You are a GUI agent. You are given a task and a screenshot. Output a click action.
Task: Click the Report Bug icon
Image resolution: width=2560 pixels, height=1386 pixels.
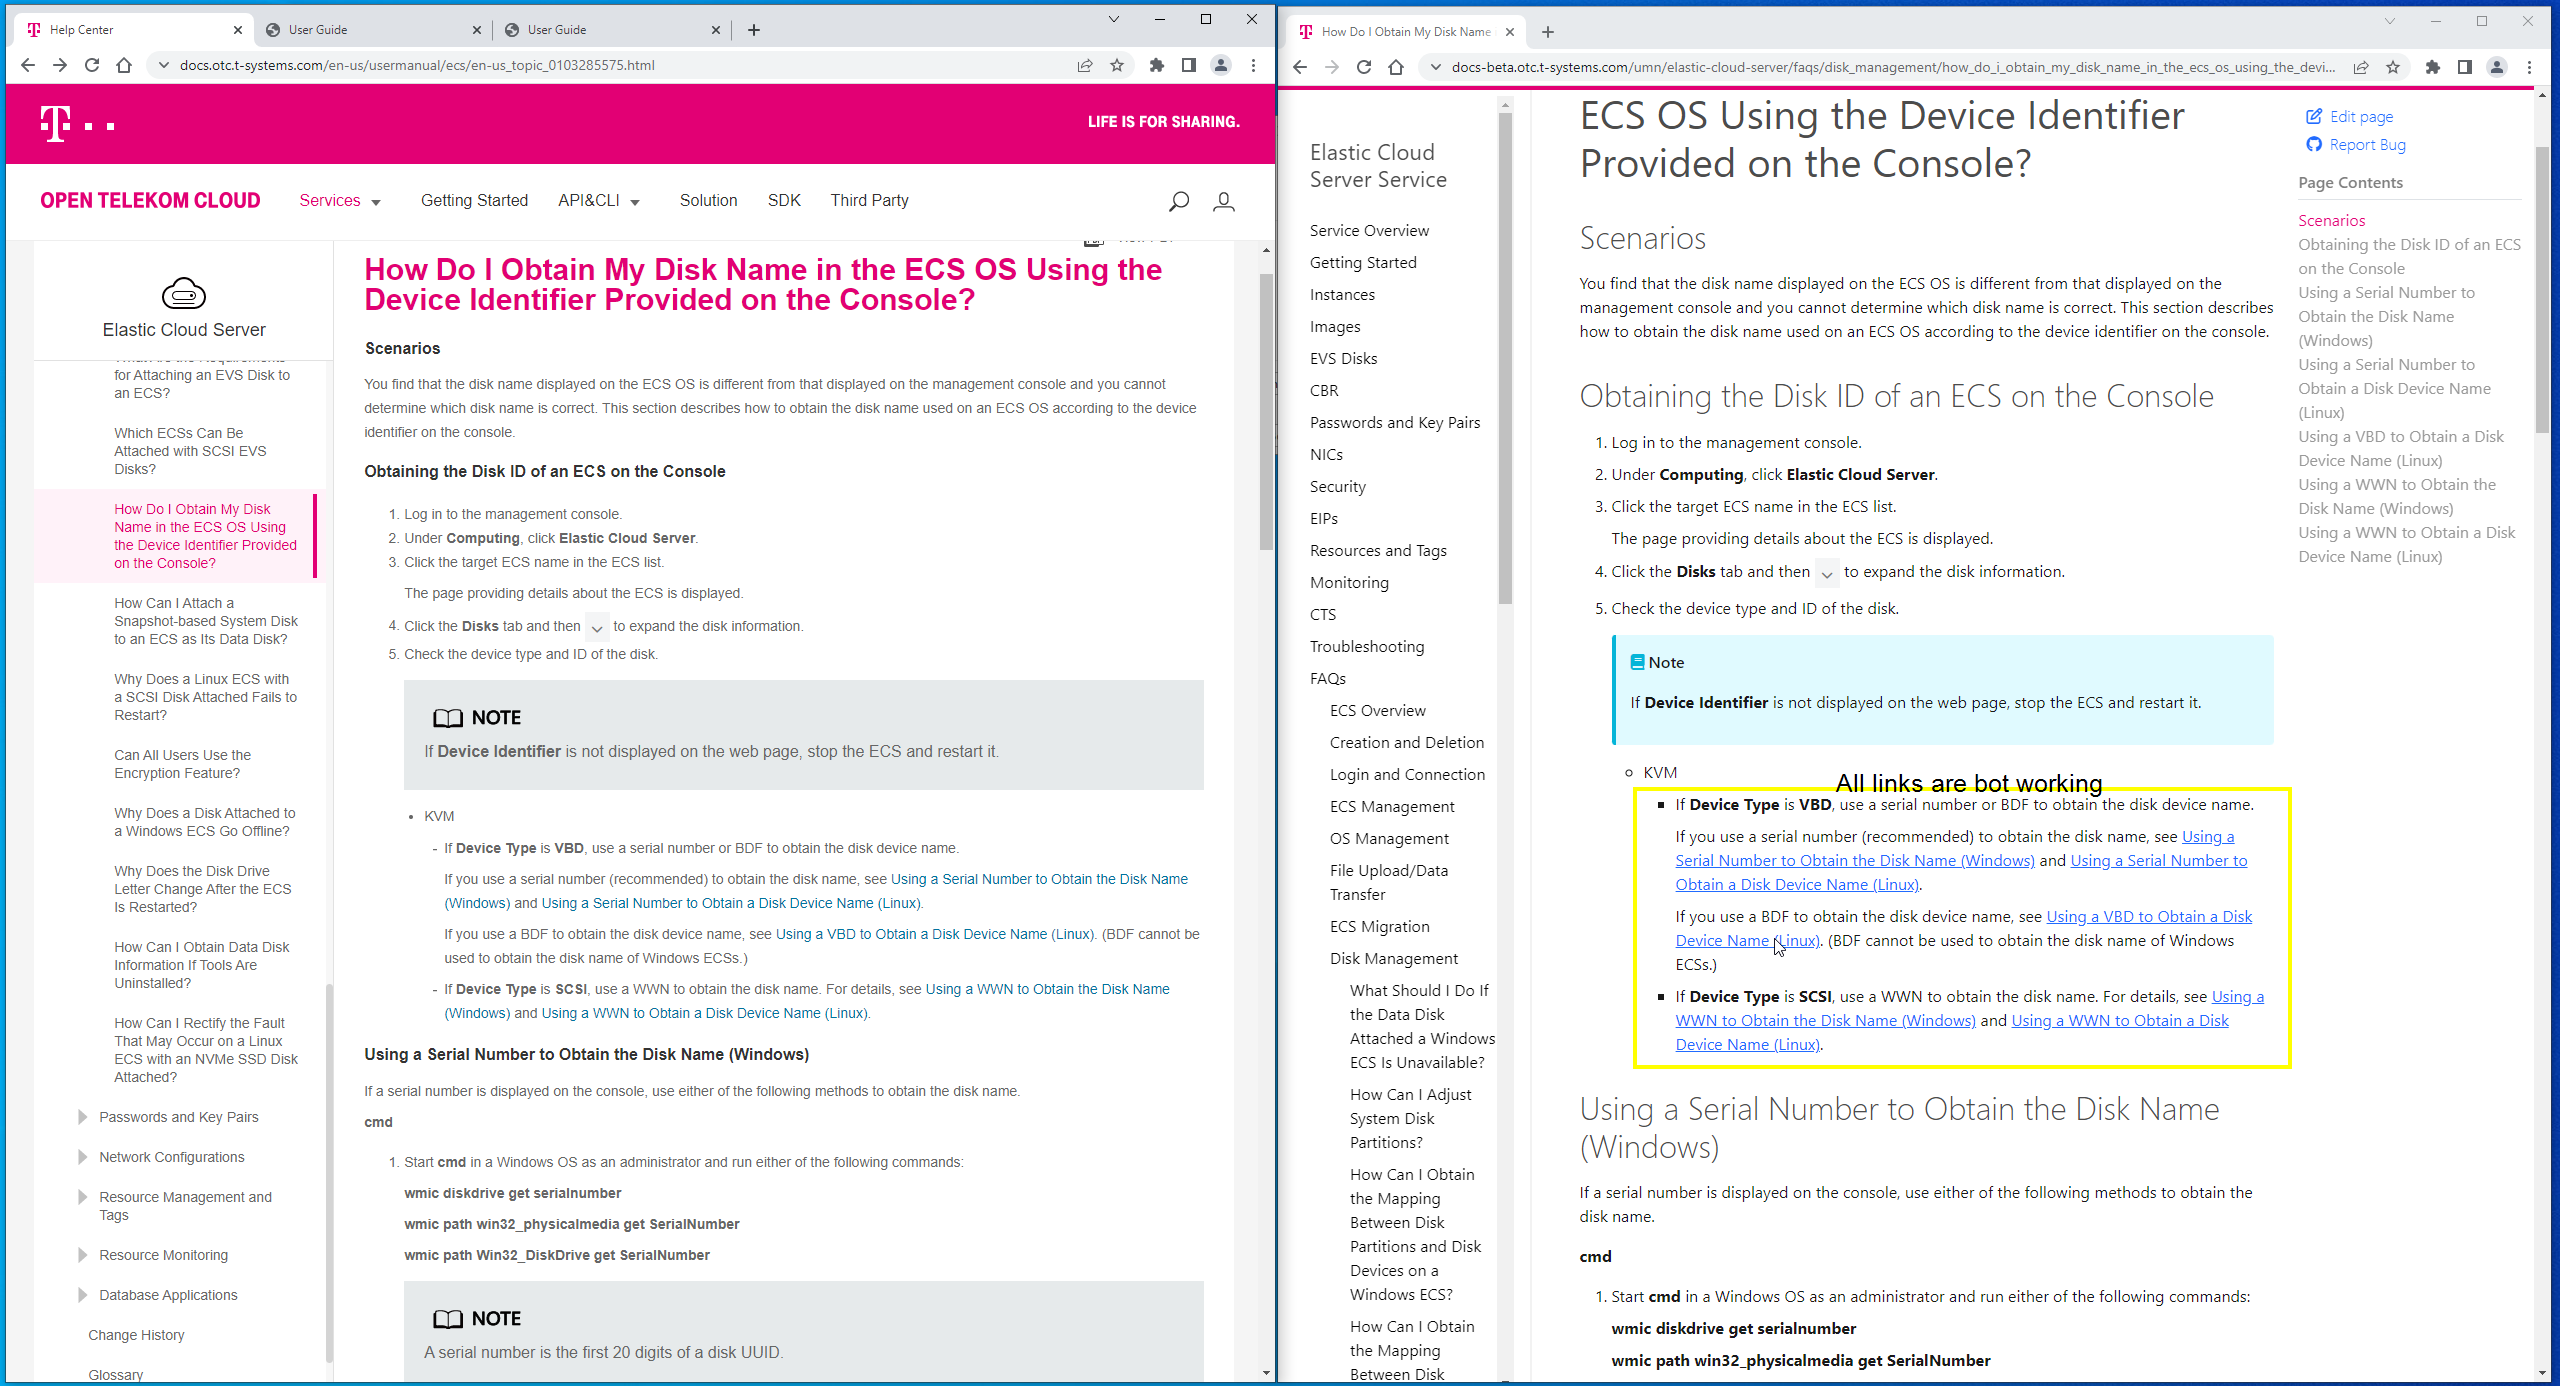2313,144
